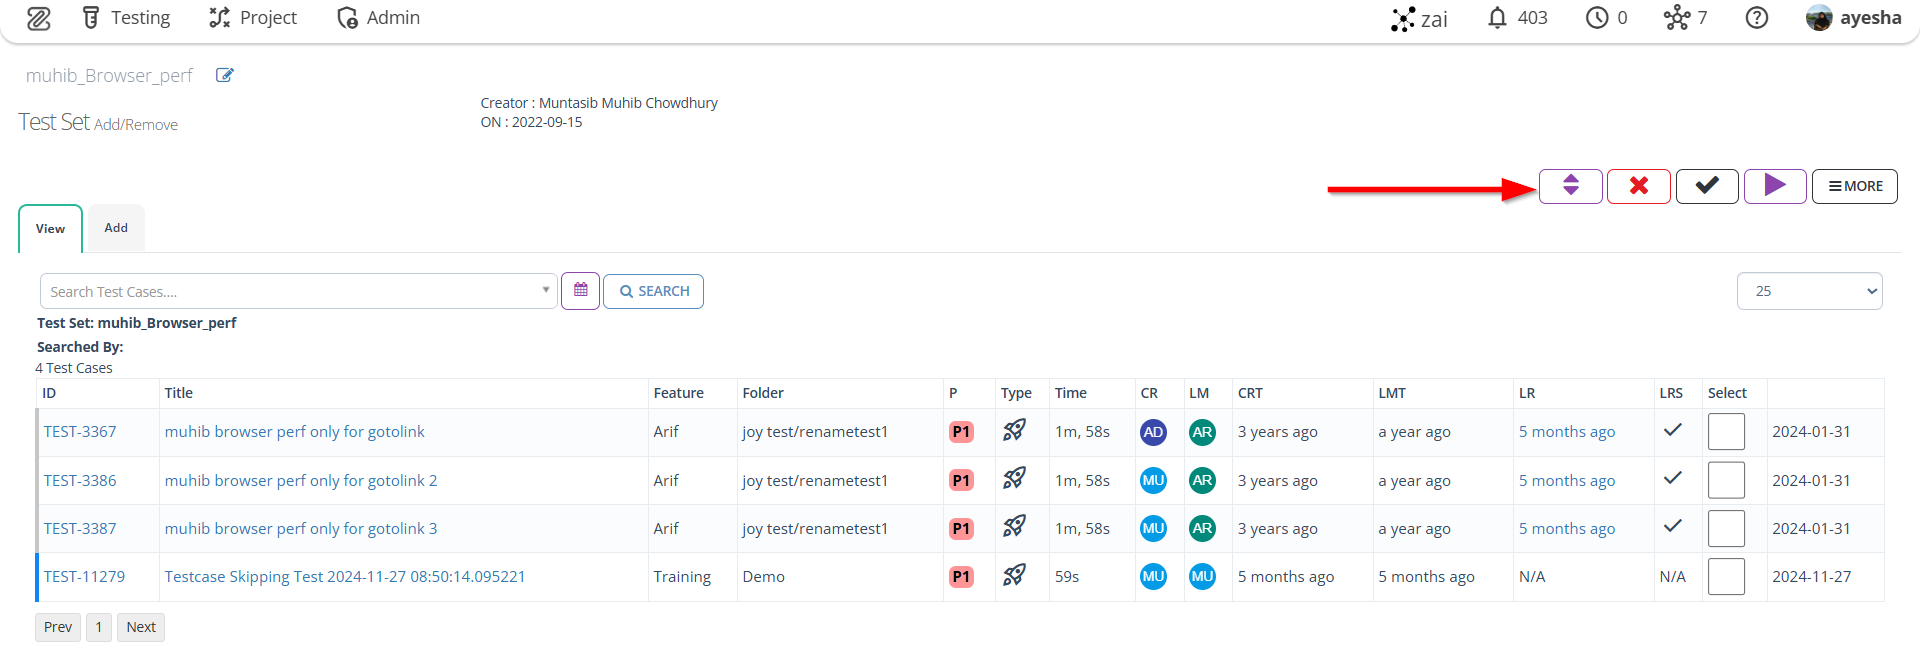Switch to the Add tab
Image resolution: width=1920 pixels, height=656 pixels.
pyautogui.click(x=116, y=228)
